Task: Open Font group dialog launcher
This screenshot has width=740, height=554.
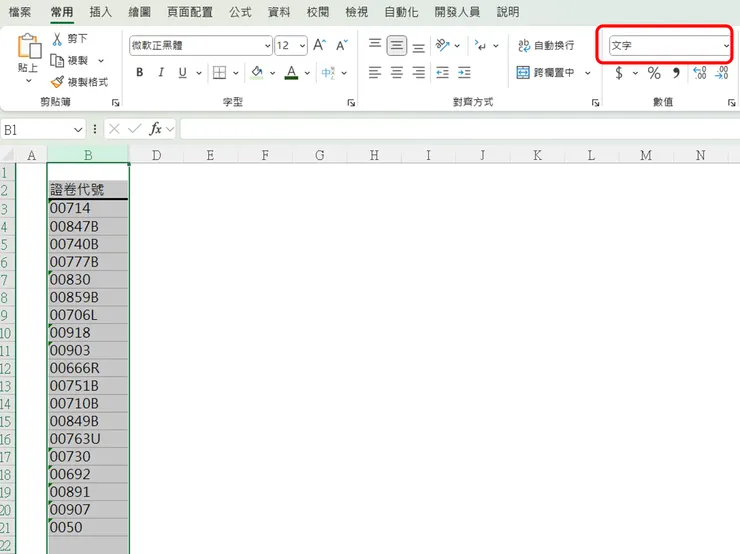Action: coord(351,103)
